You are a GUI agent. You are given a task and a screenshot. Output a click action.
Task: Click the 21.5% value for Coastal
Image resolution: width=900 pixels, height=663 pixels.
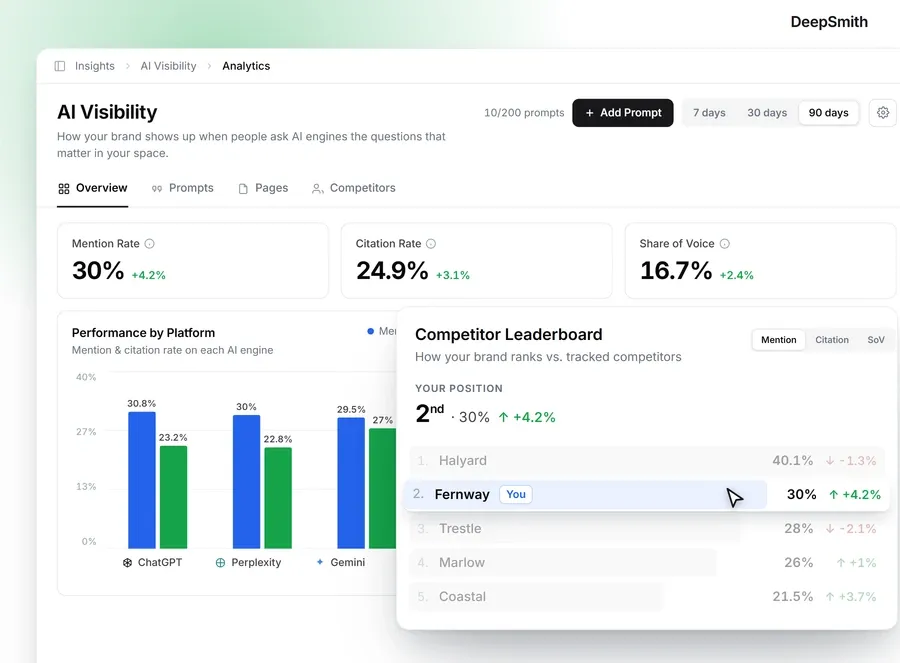tap(793, 597)
